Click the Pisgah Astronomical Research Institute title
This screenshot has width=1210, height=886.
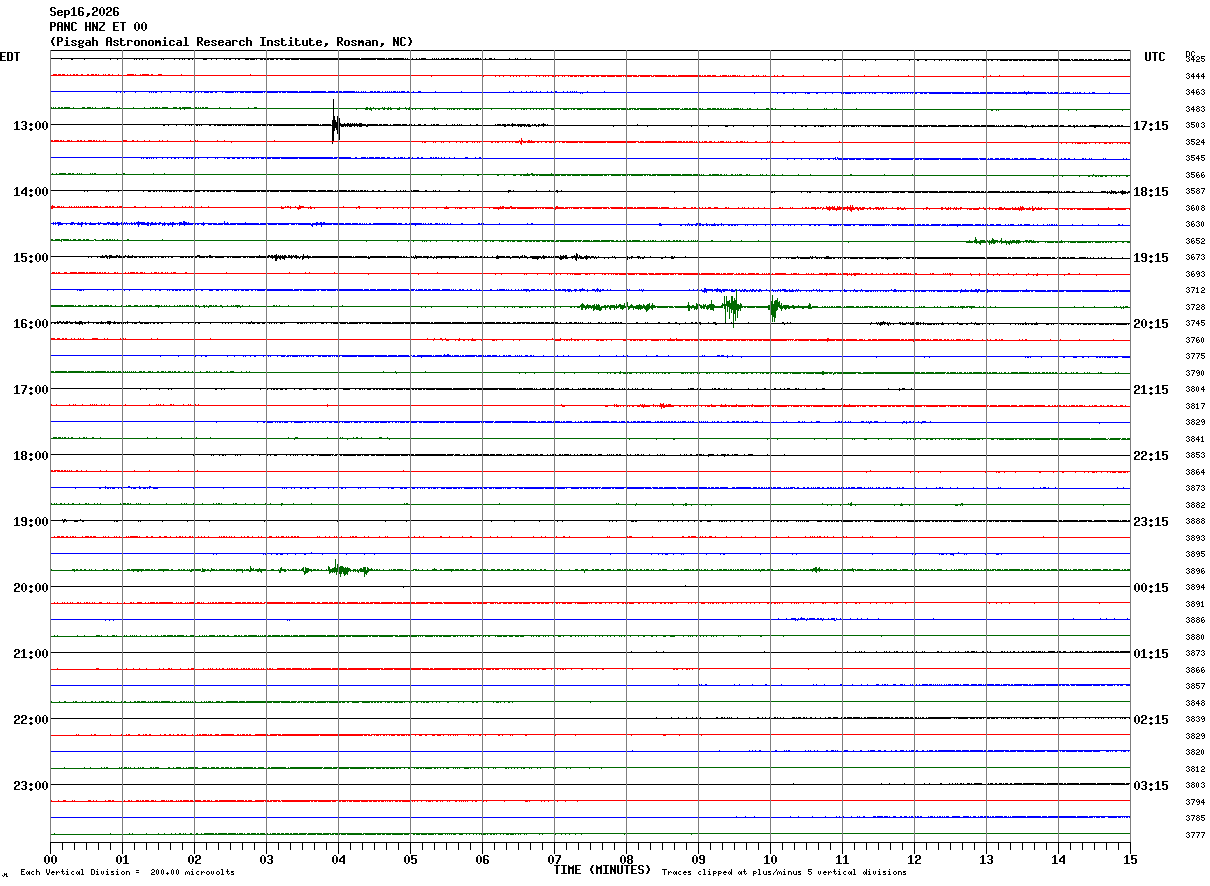tap(231, 42)
